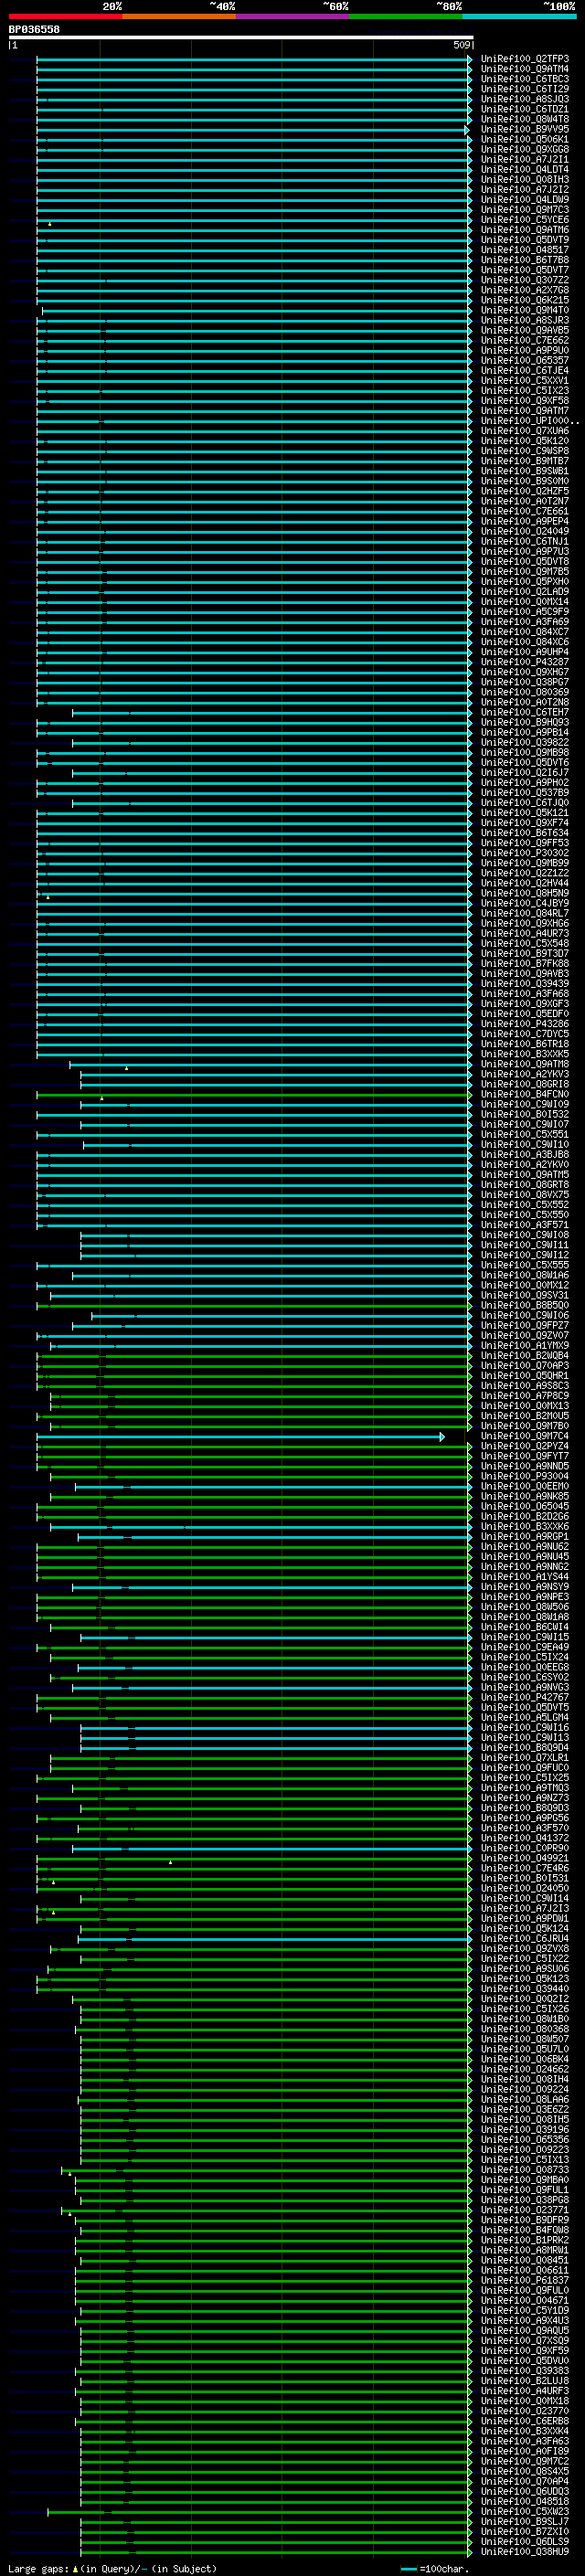This screenshot has width=585, height=2576.
Task: Select the UniRef100_O23771 hit label
Action: (524, 2210)
